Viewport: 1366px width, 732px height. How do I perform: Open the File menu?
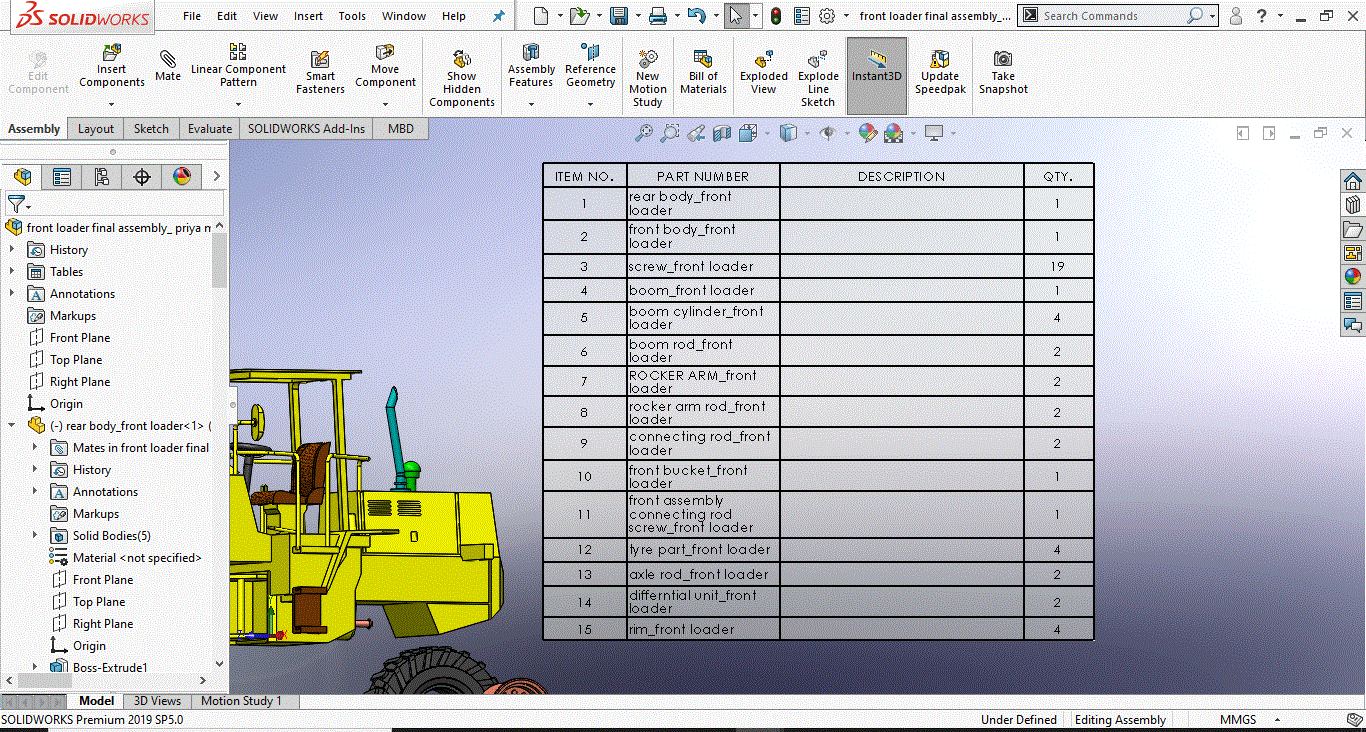192,16
